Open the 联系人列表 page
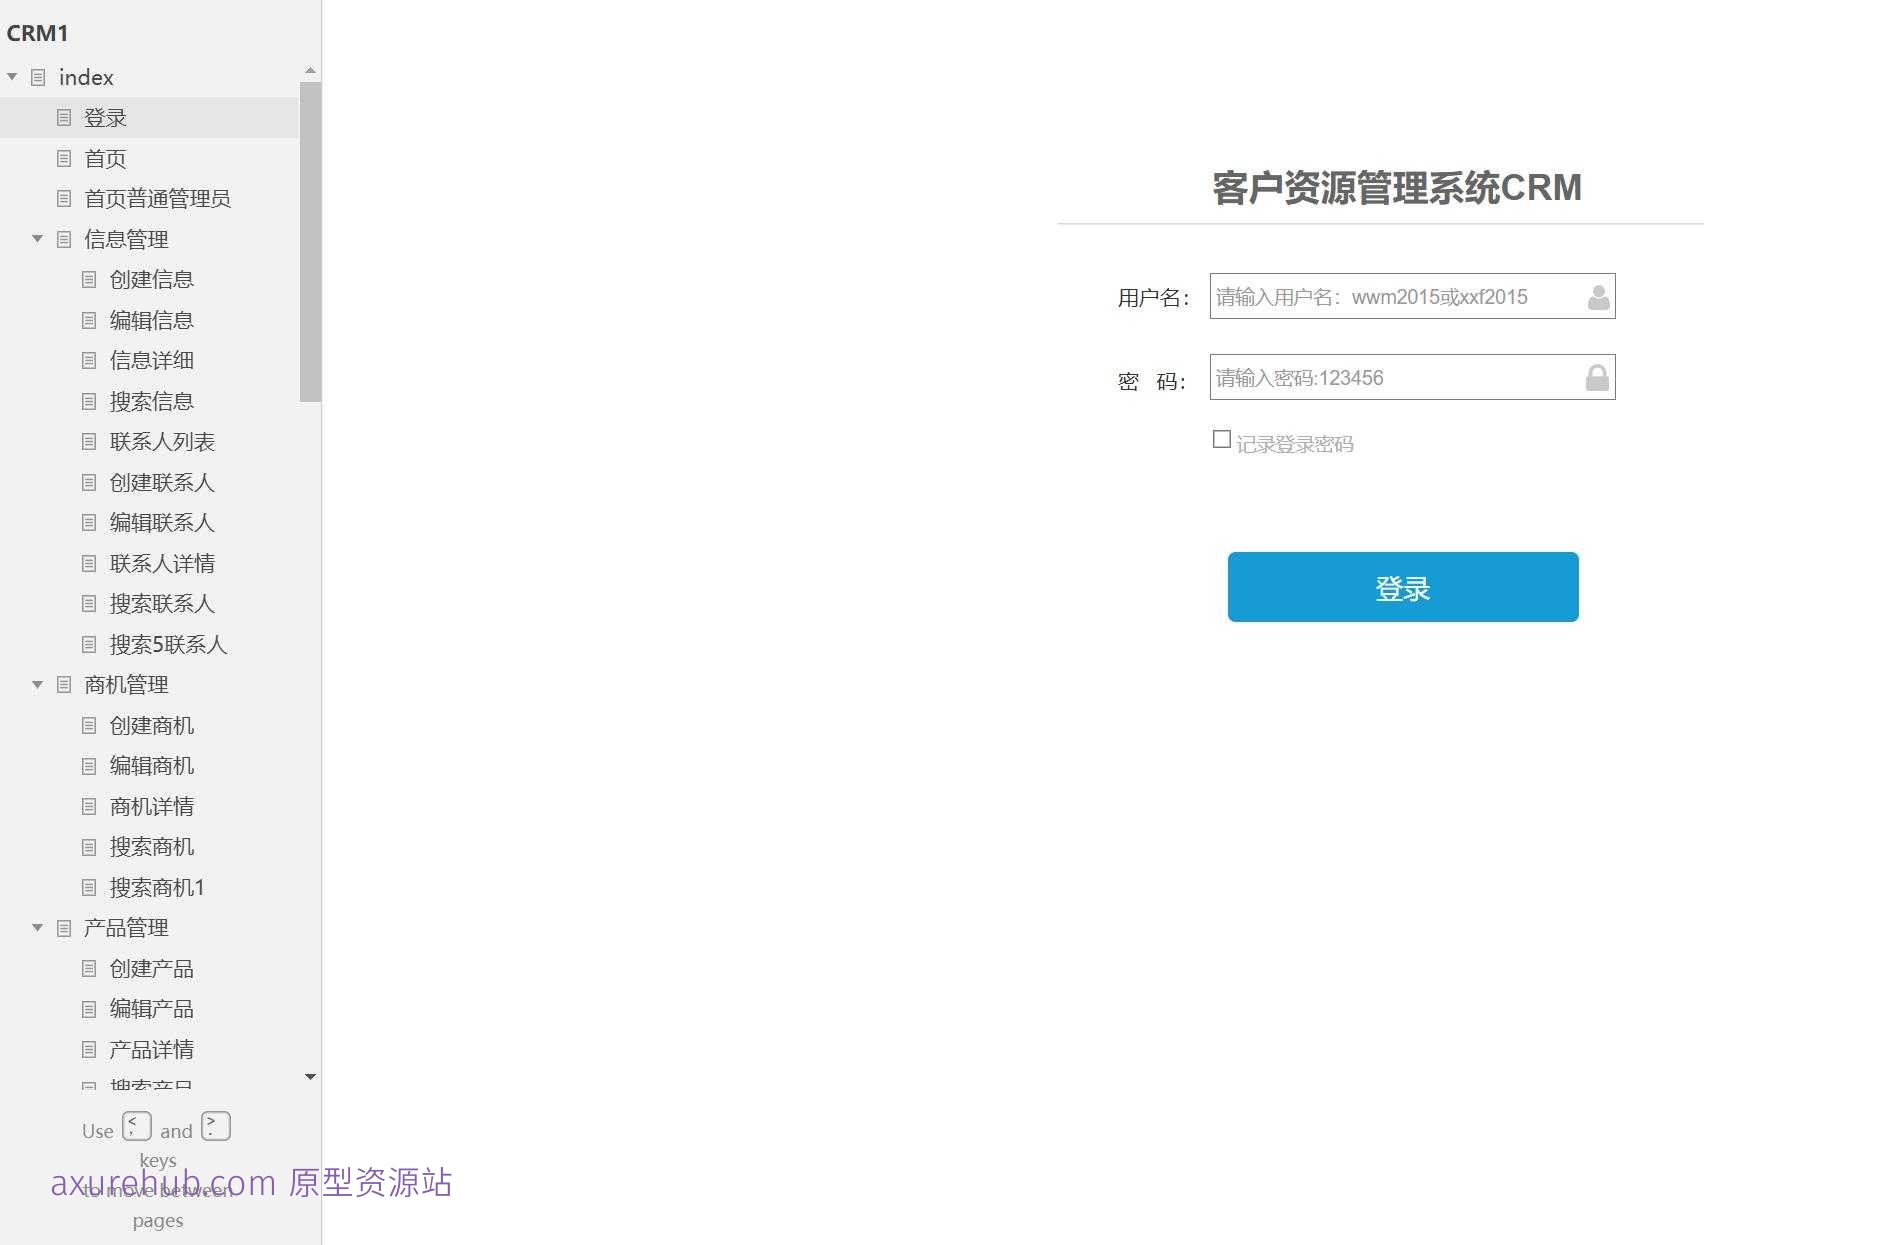Screen dimensions: 1893x1245 pos(163,441)
